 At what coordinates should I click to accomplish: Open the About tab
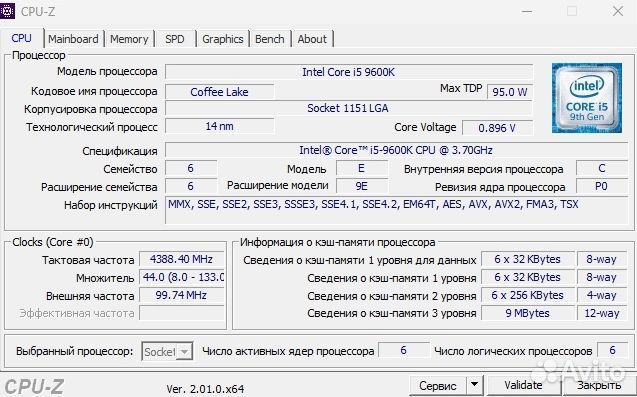(x=312, y=39)
